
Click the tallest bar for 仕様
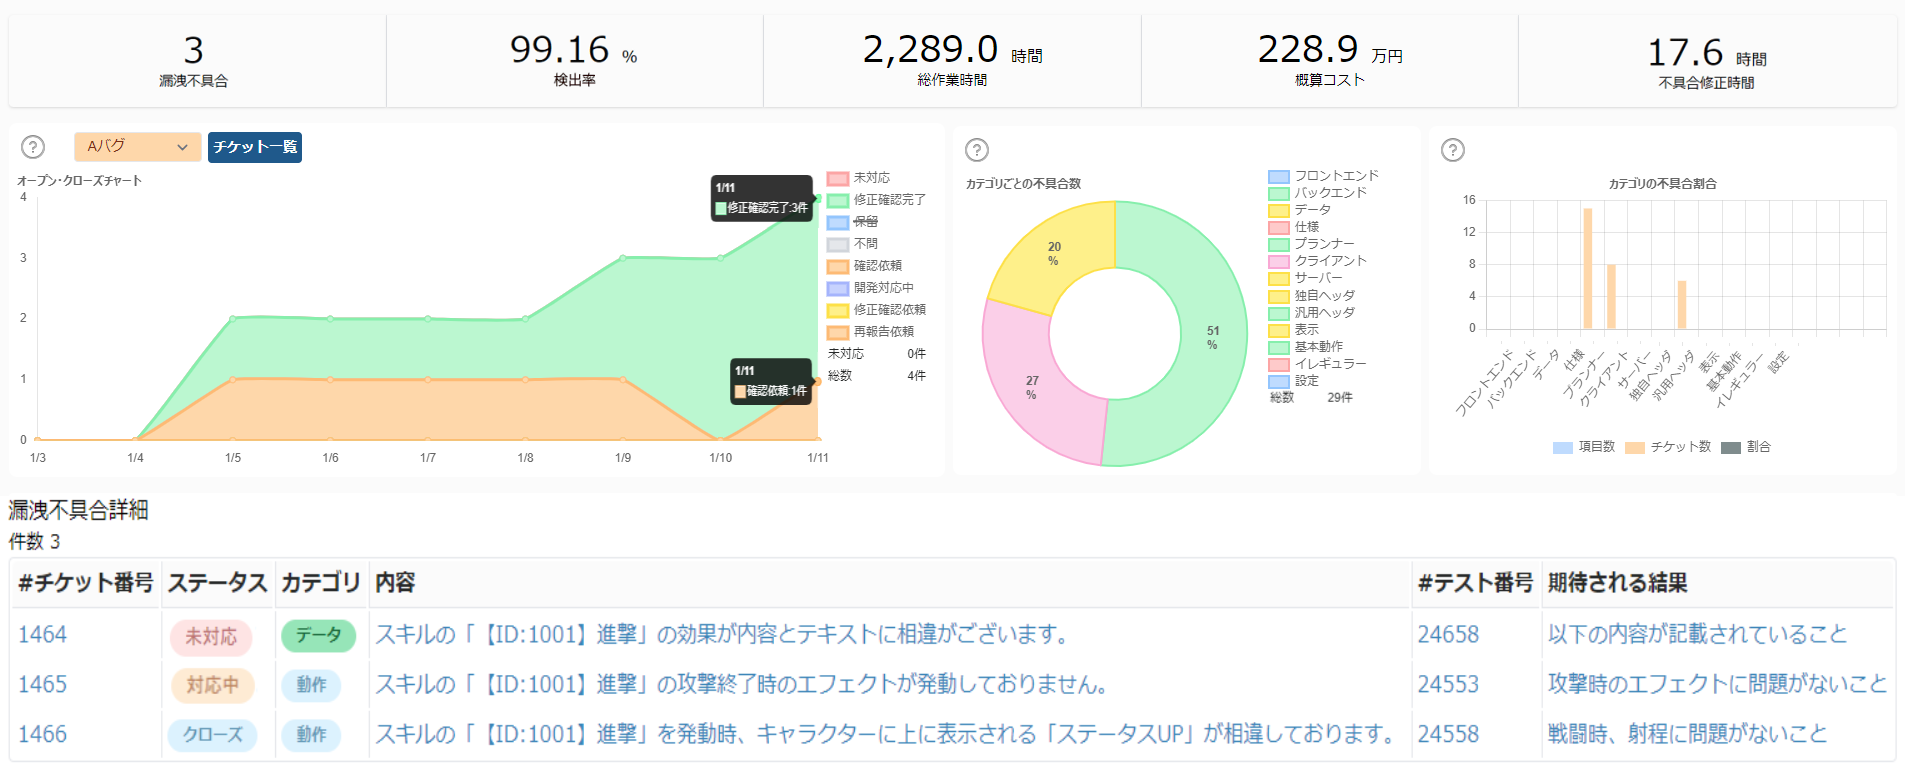point(1588,268)
